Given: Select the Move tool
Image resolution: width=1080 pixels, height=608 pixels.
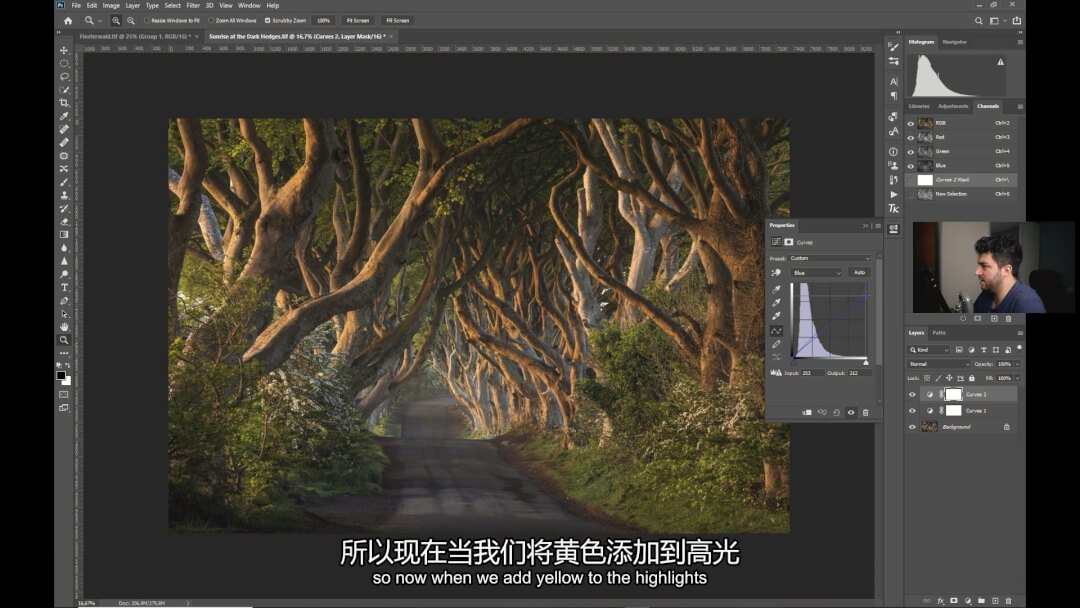Looking at the screenshot, I should point(64,50).
